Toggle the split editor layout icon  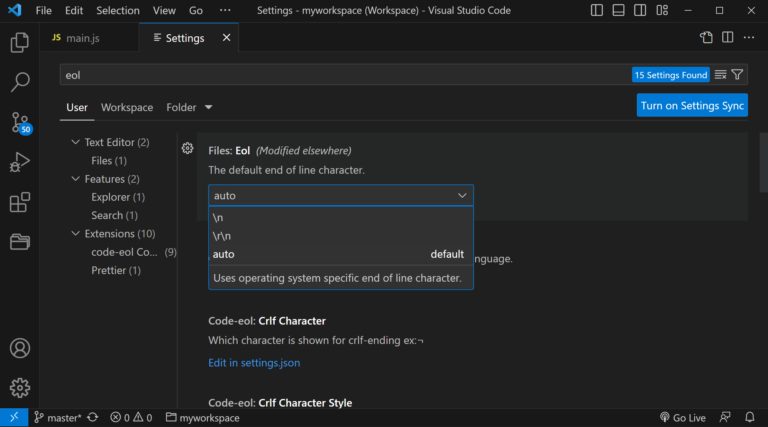click(728, 38)
